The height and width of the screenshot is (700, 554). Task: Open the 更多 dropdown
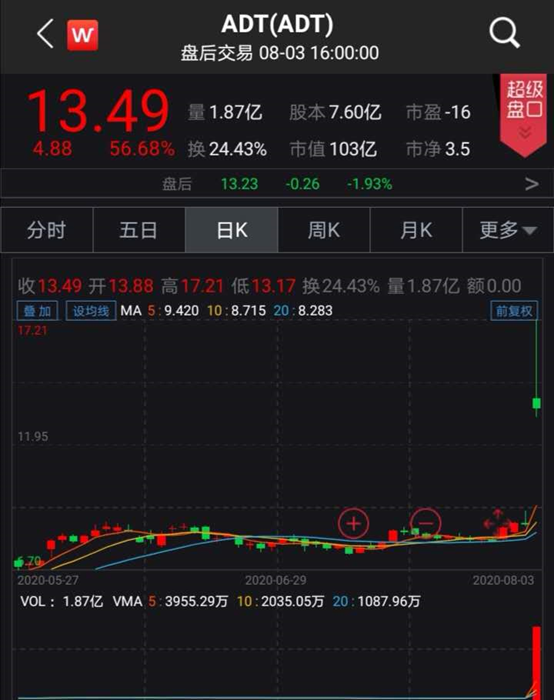coord(508,230)
